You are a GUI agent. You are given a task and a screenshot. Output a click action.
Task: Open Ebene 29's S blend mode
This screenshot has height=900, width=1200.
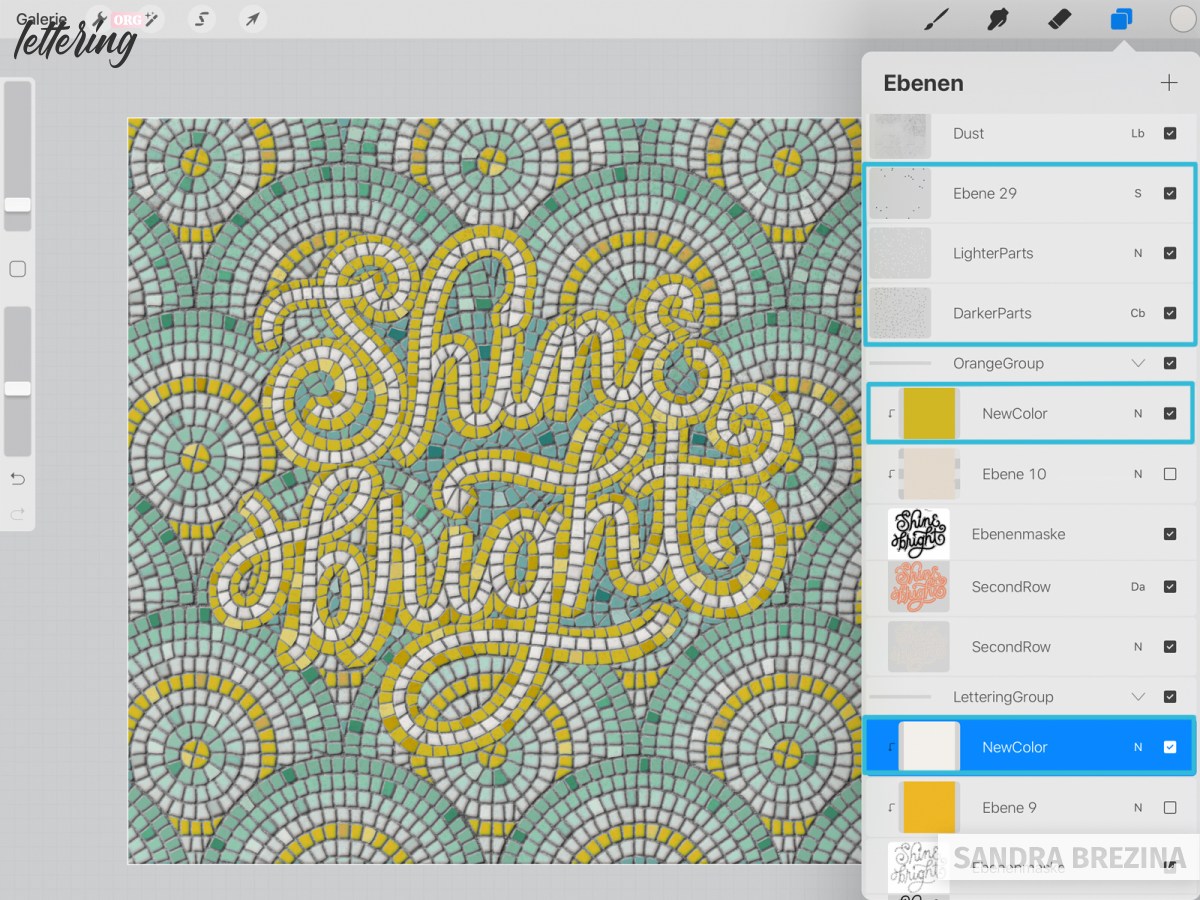pos(1138,193)
